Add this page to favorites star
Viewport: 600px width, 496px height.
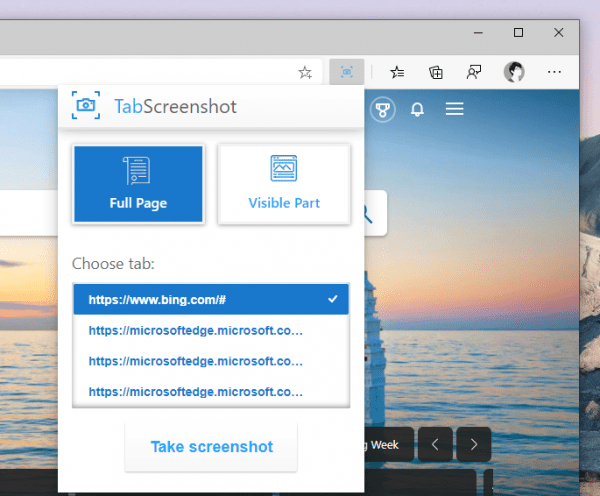(x=305, y=72)
